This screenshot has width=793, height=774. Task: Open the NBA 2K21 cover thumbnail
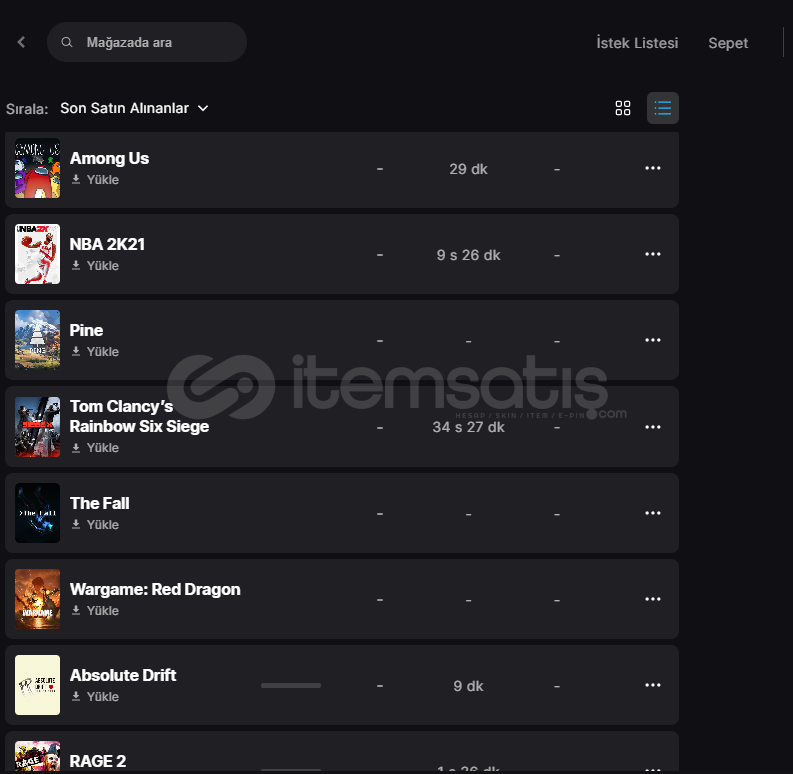coord(37,254)
